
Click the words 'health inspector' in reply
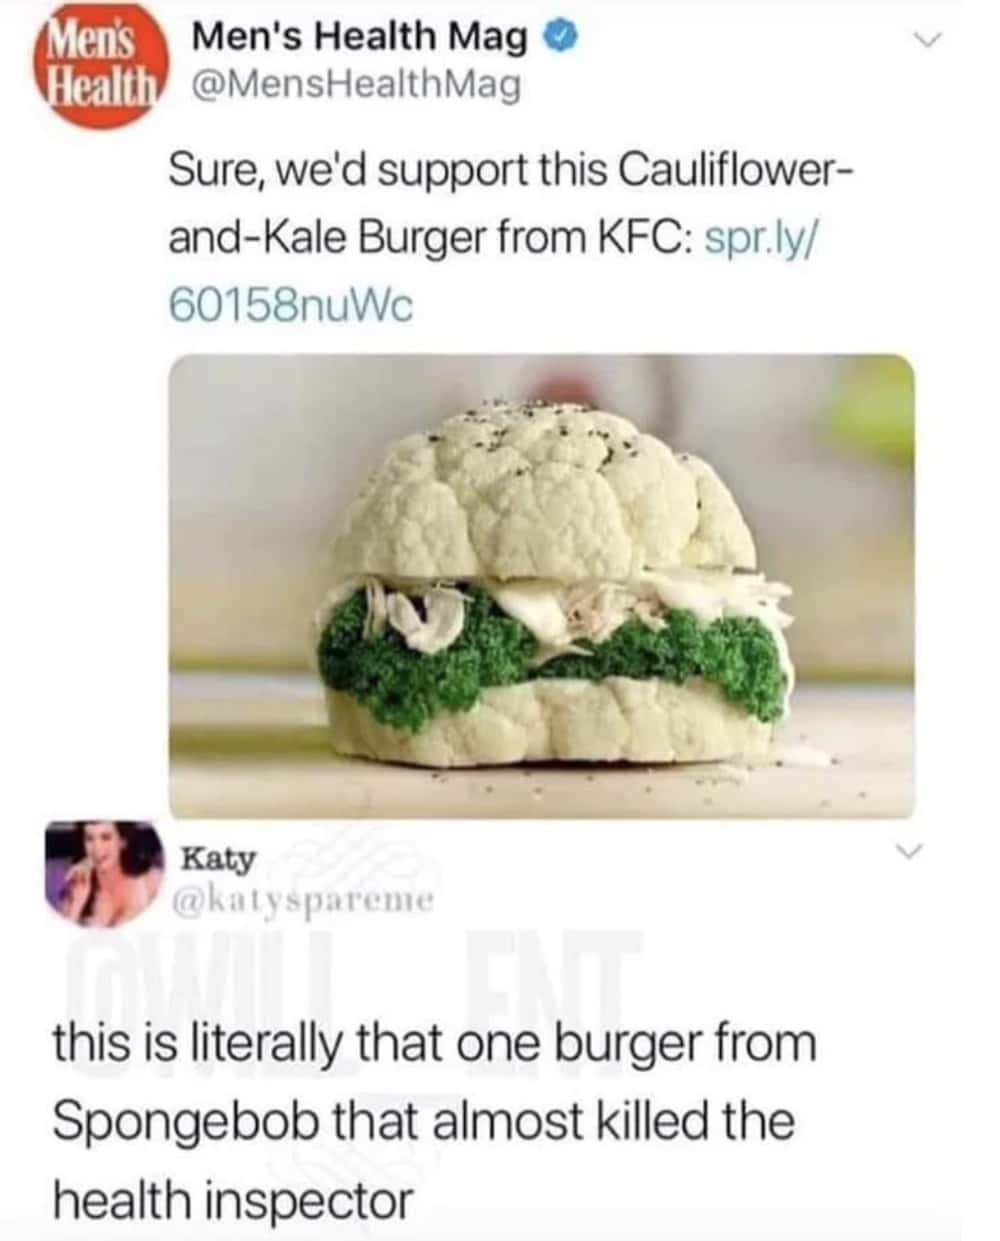pos(232,1199)
